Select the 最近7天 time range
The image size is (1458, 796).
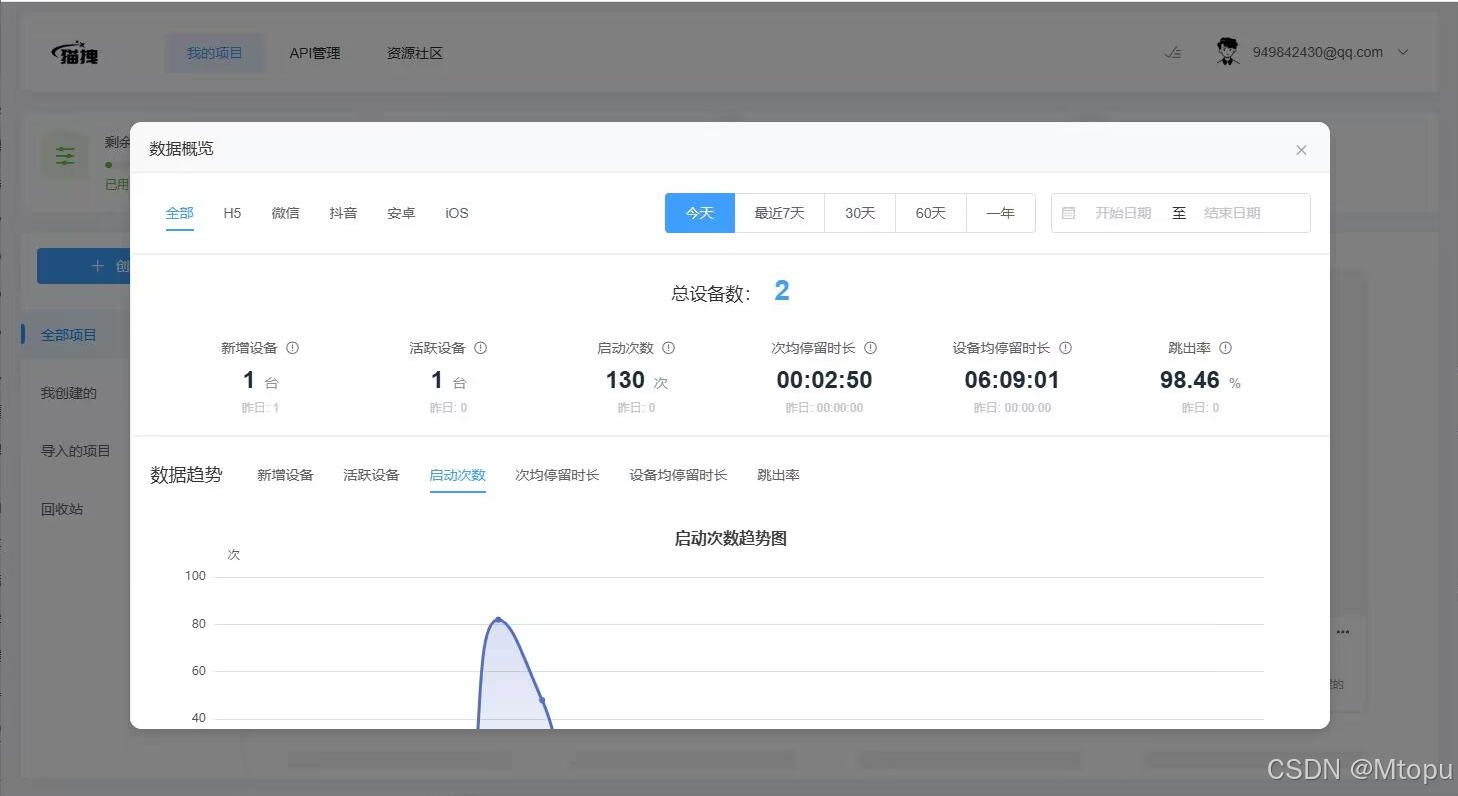pos(779,212)
